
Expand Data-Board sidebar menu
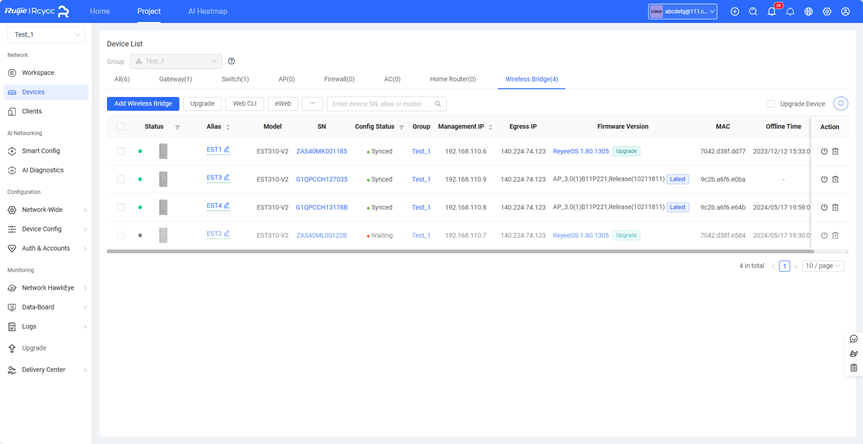tap(46, 307)
